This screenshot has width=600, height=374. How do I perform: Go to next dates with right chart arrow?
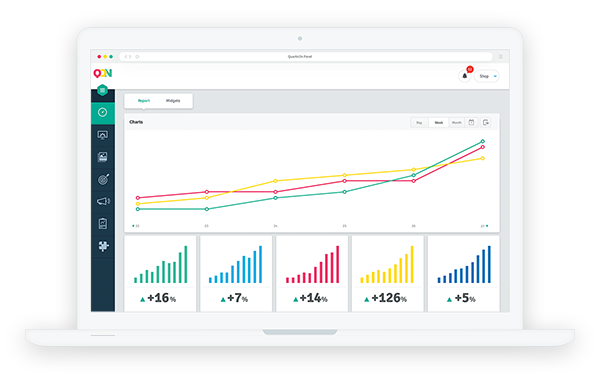coord(487,226)
